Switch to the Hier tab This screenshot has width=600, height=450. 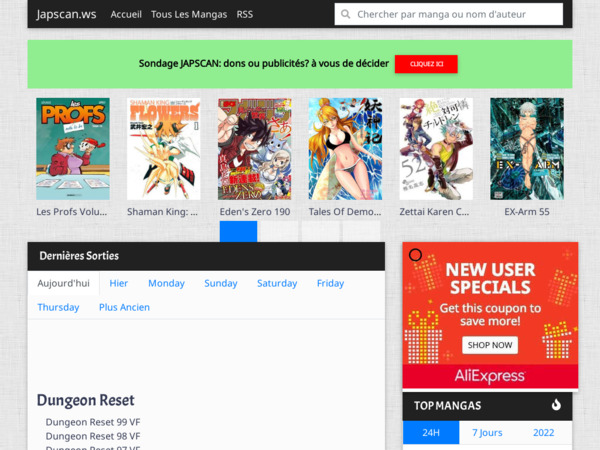tap(119, 283)
